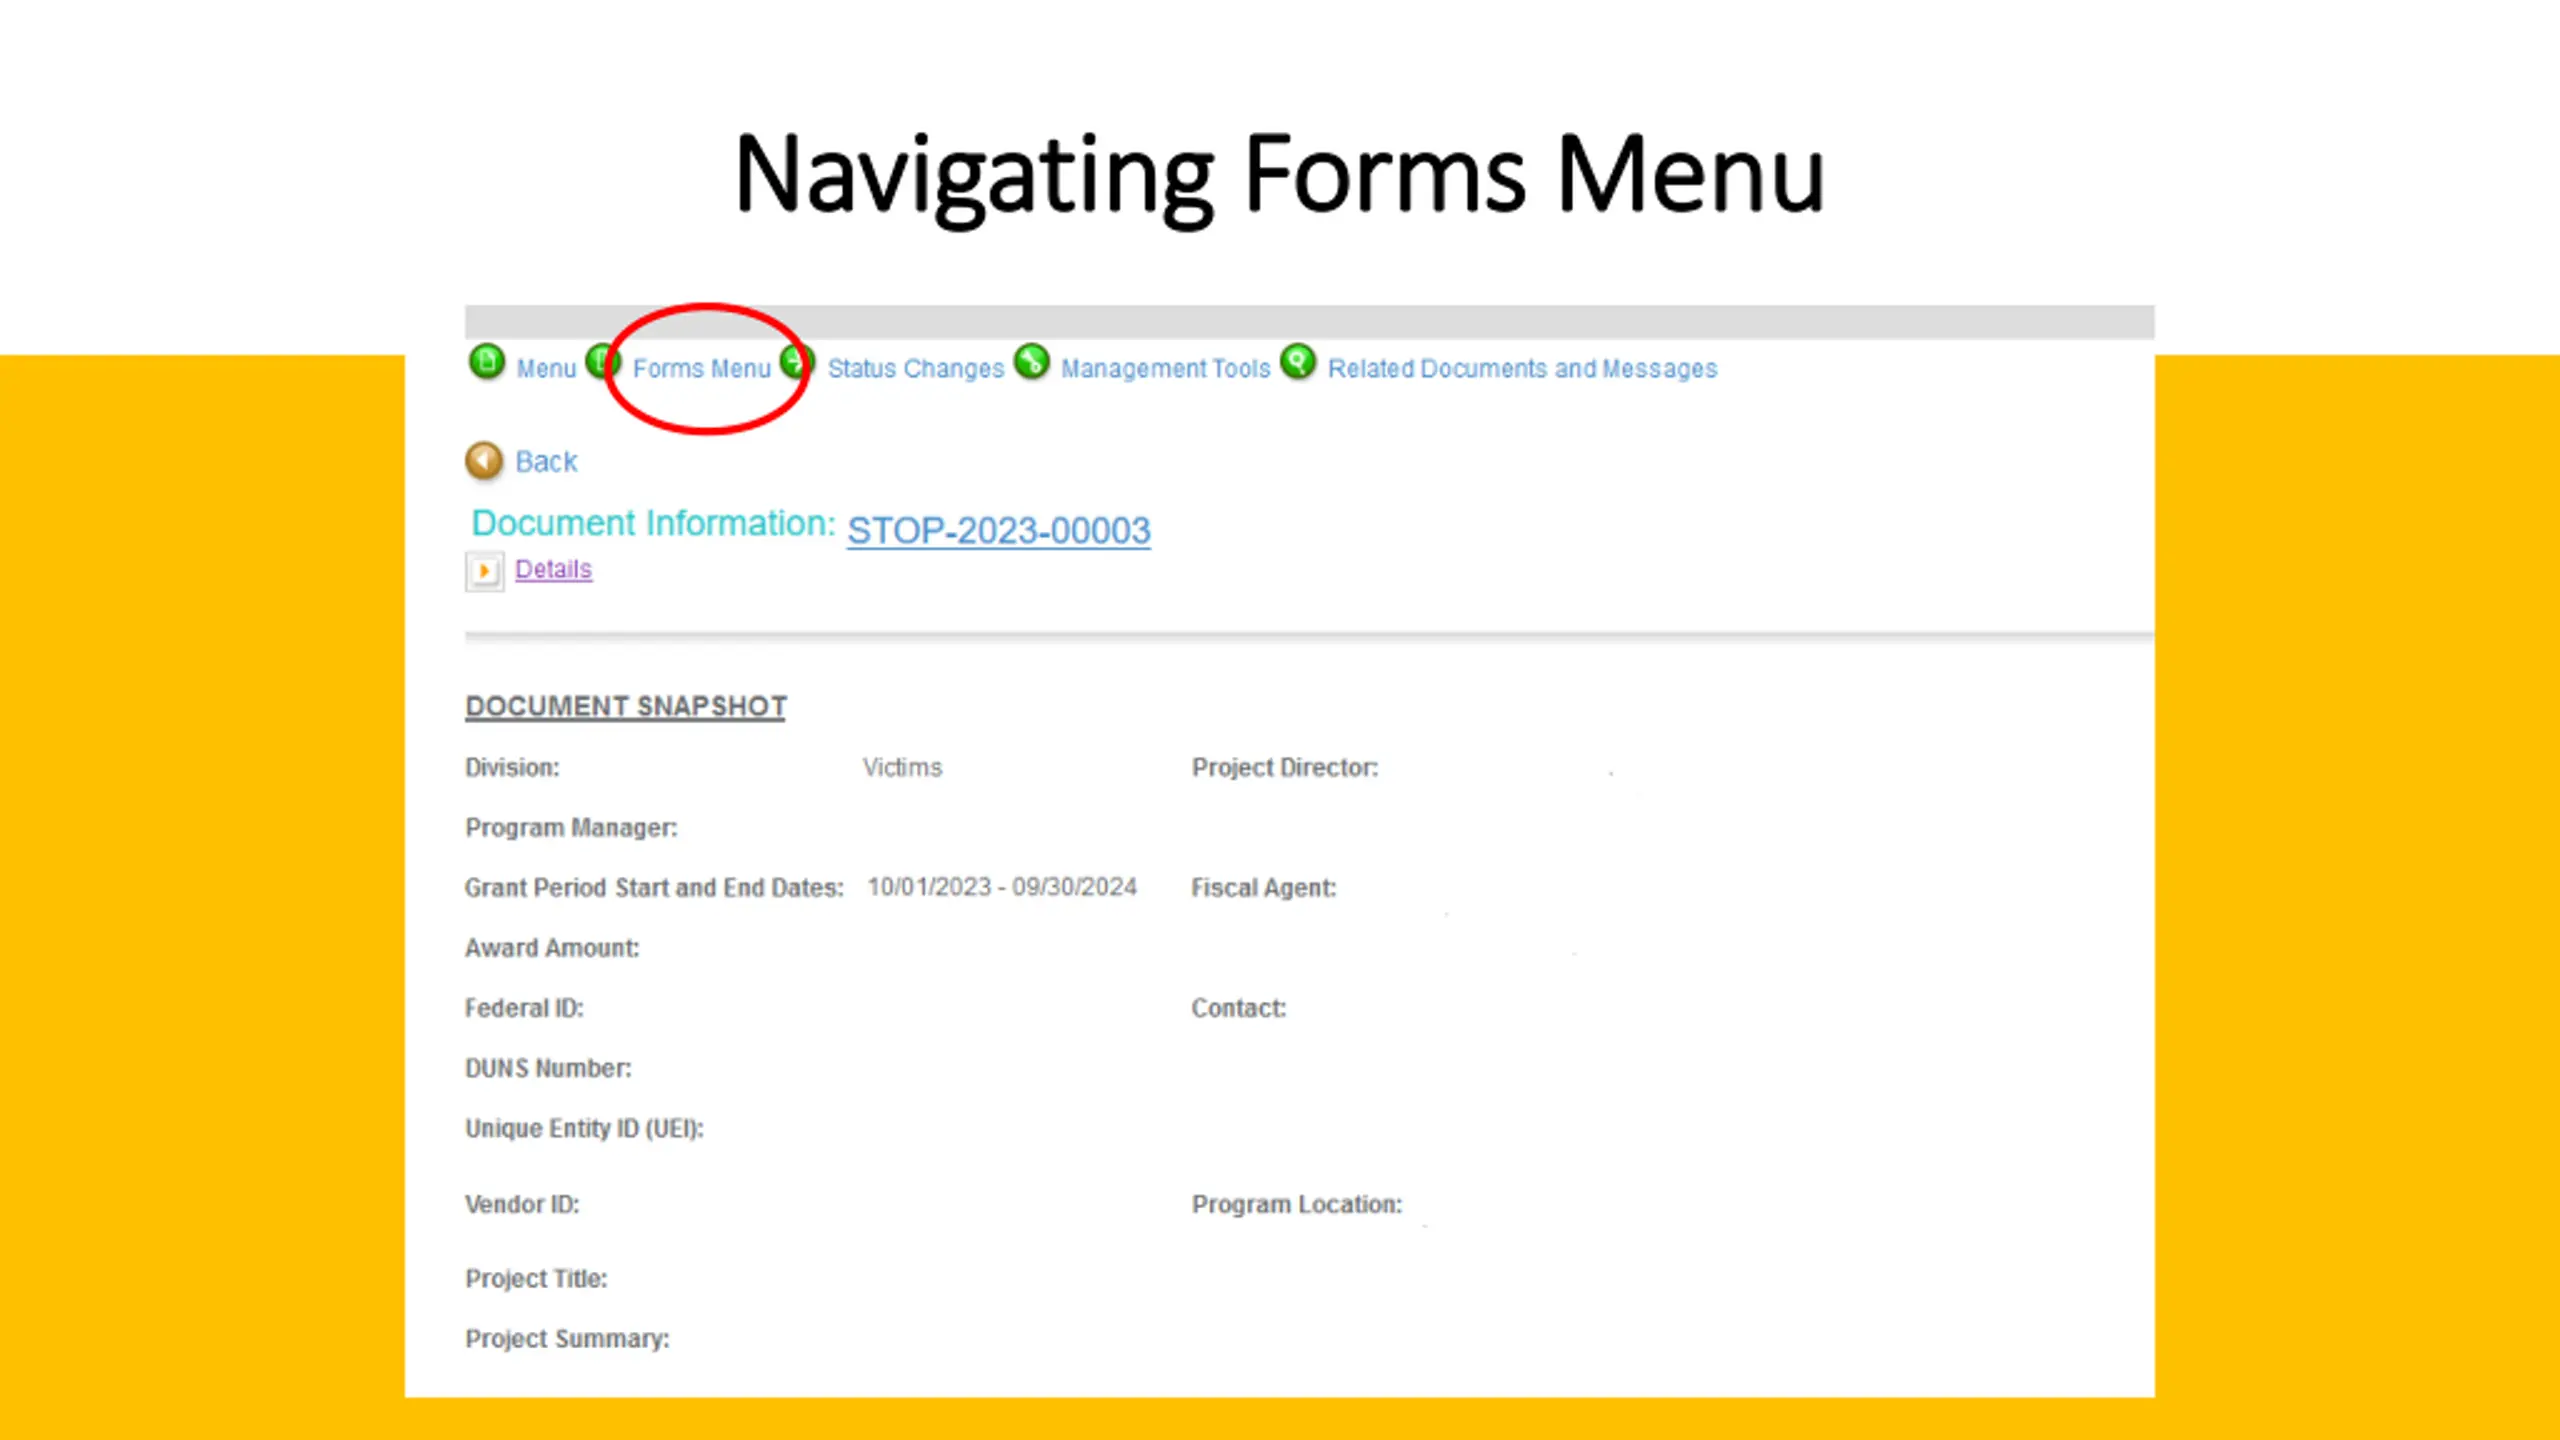The width and height of the screenshot is (2560, 1440).
Task: Click the Division: label
Action: click(512, 767)
